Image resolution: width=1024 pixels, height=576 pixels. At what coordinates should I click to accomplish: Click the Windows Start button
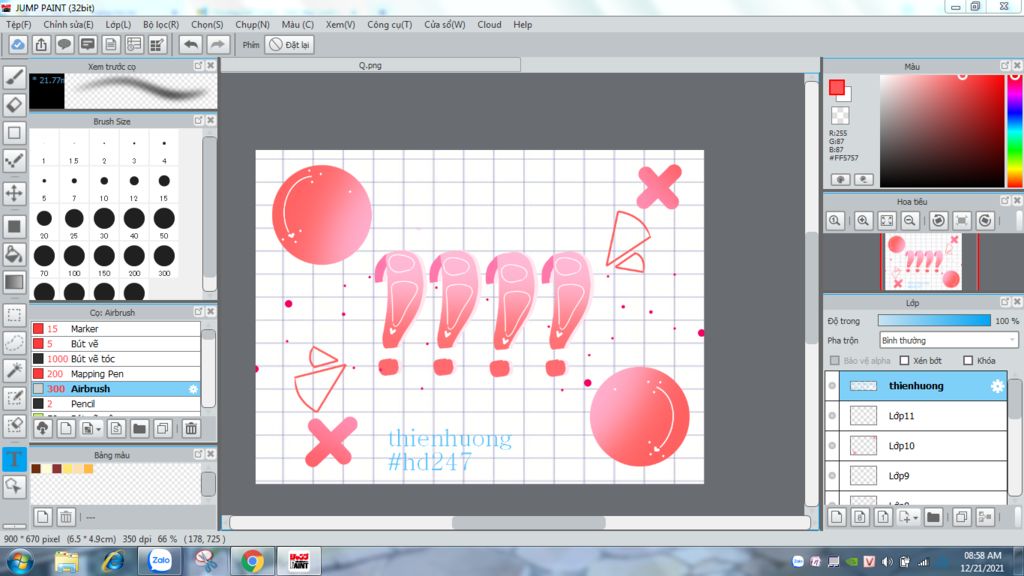(x=21, y=561)
